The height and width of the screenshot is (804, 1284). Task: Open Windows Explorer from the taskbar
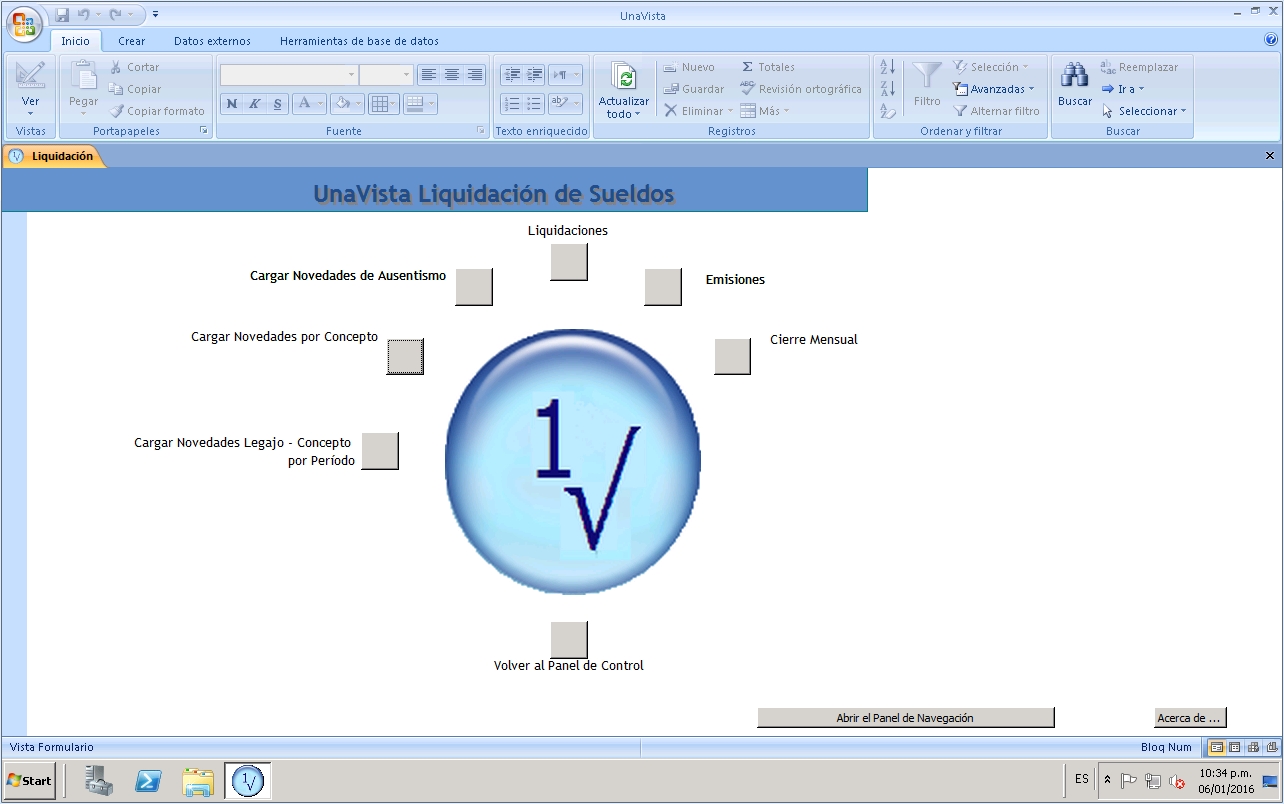tap(198, 781)
